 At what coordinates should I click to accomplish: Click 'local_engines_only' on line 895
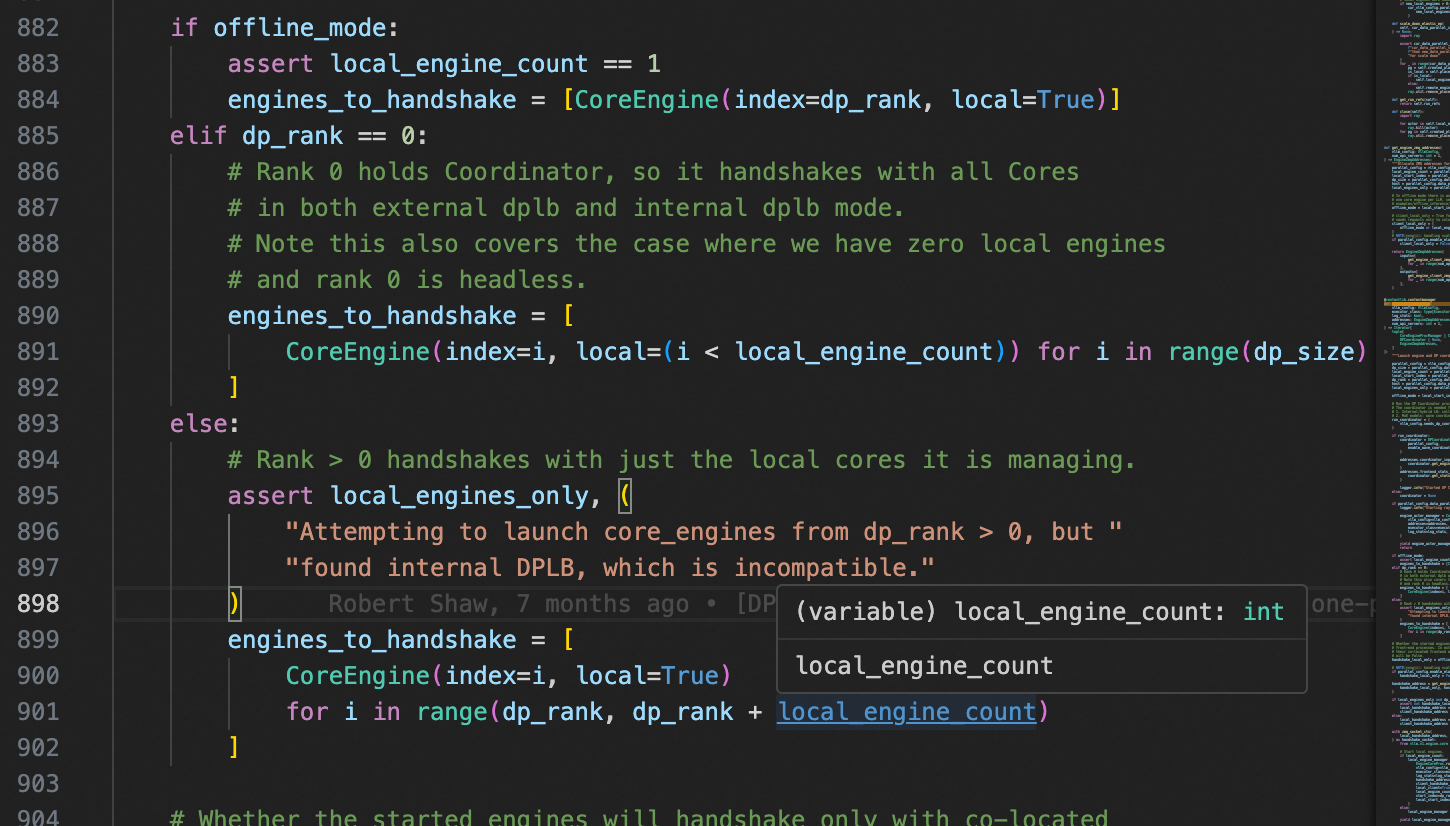coord(459,495)
